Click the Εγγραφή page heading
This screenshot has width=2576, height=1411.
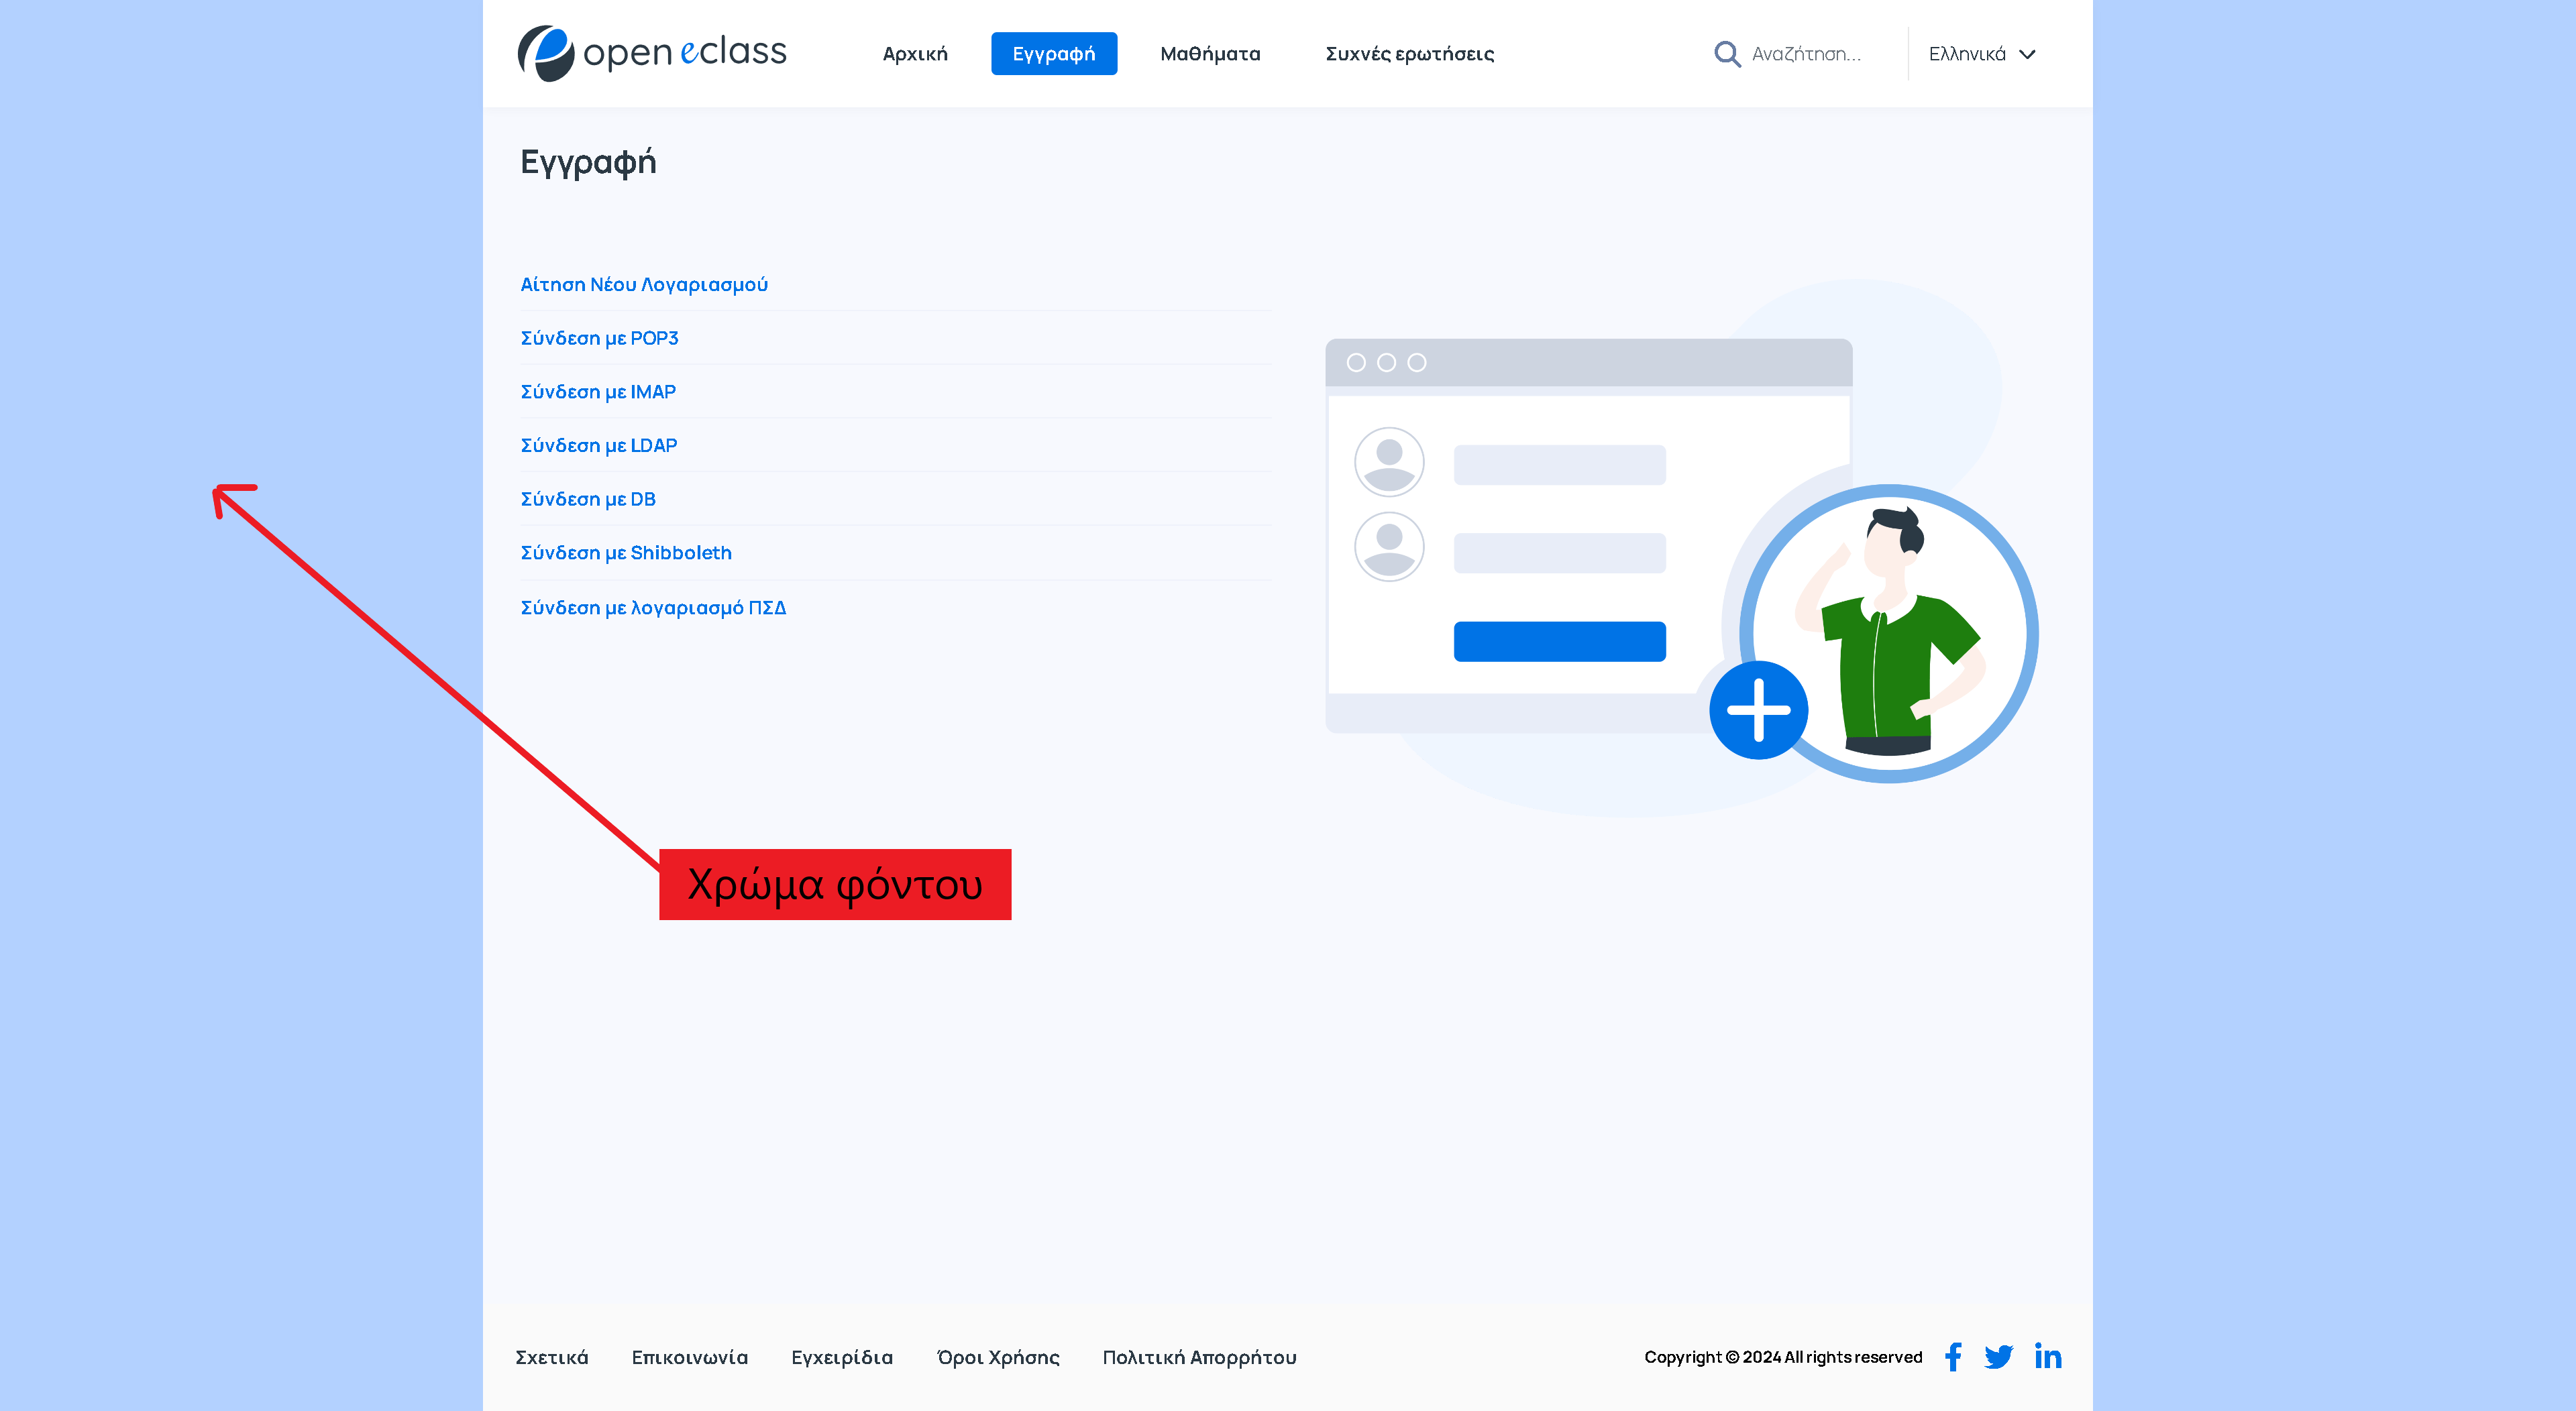coord(588,162)
